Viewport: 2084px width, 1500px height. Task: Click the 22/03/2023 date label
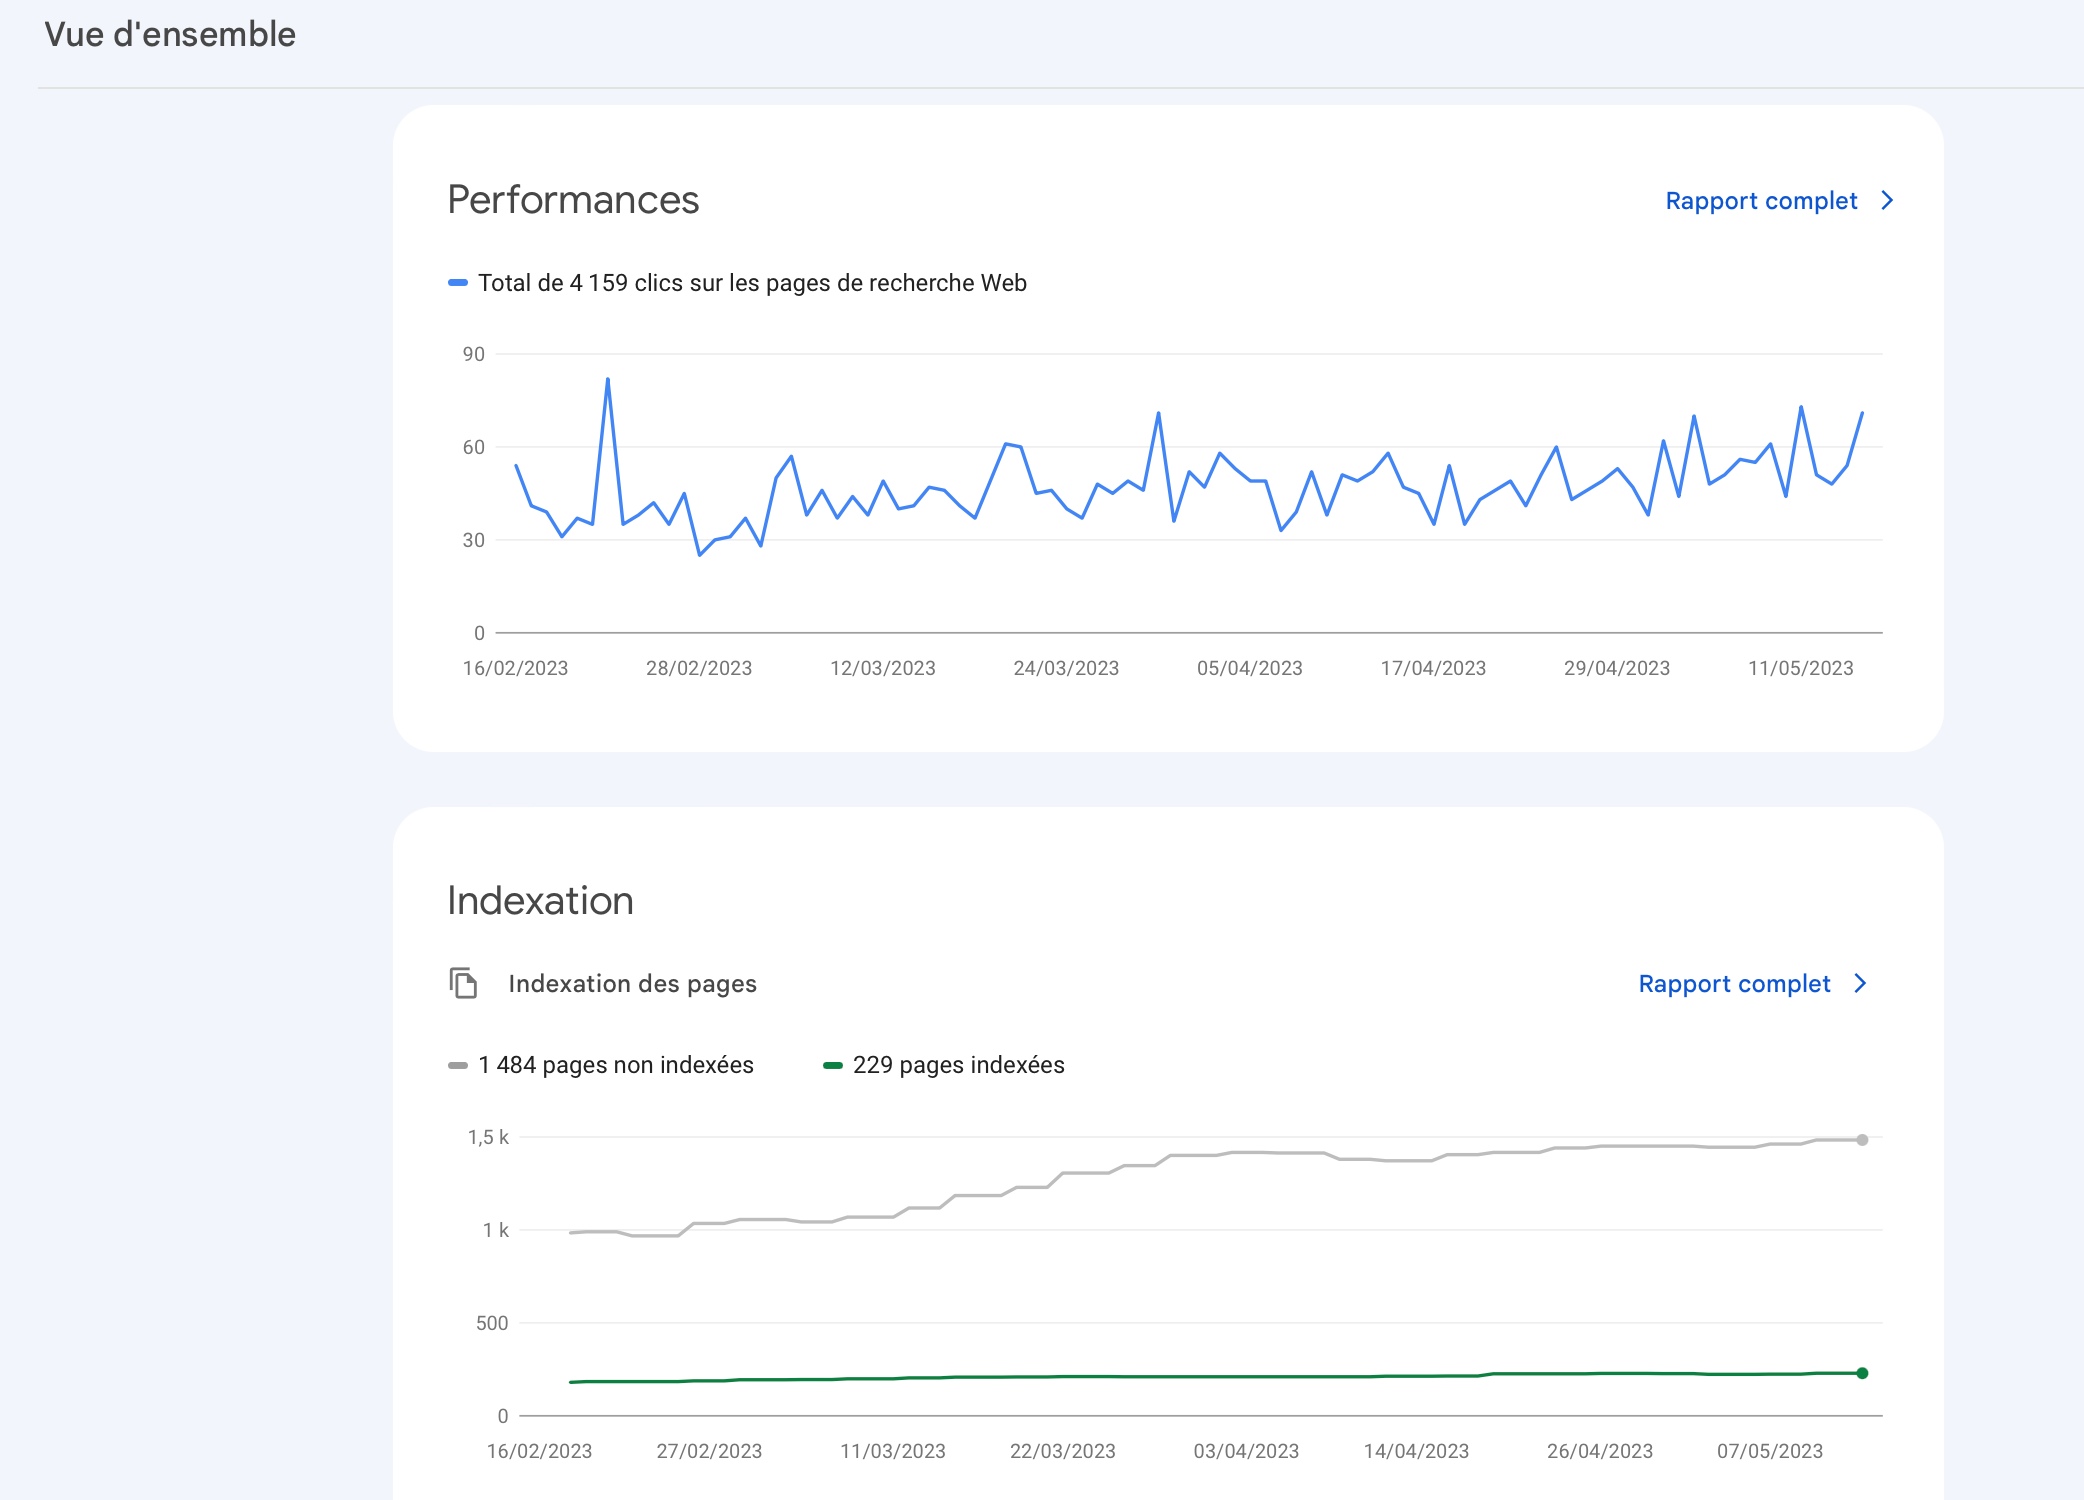click(x=1063, y=1451)
